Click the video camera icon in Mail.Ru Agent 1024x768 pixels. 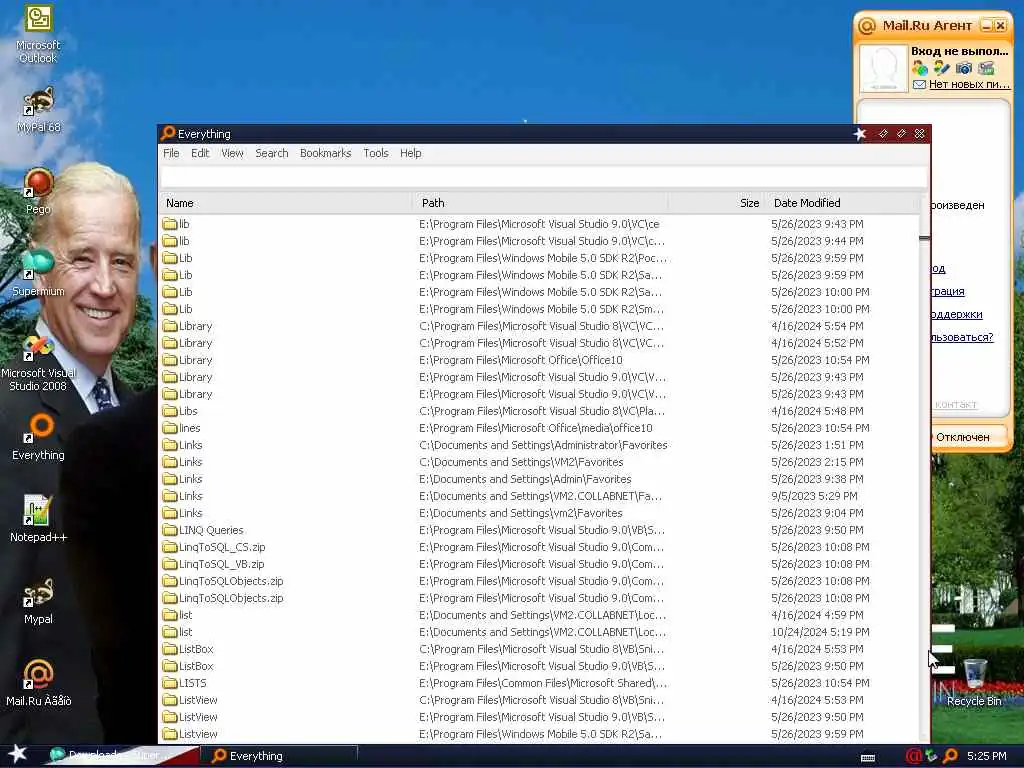tap(986, 68)
